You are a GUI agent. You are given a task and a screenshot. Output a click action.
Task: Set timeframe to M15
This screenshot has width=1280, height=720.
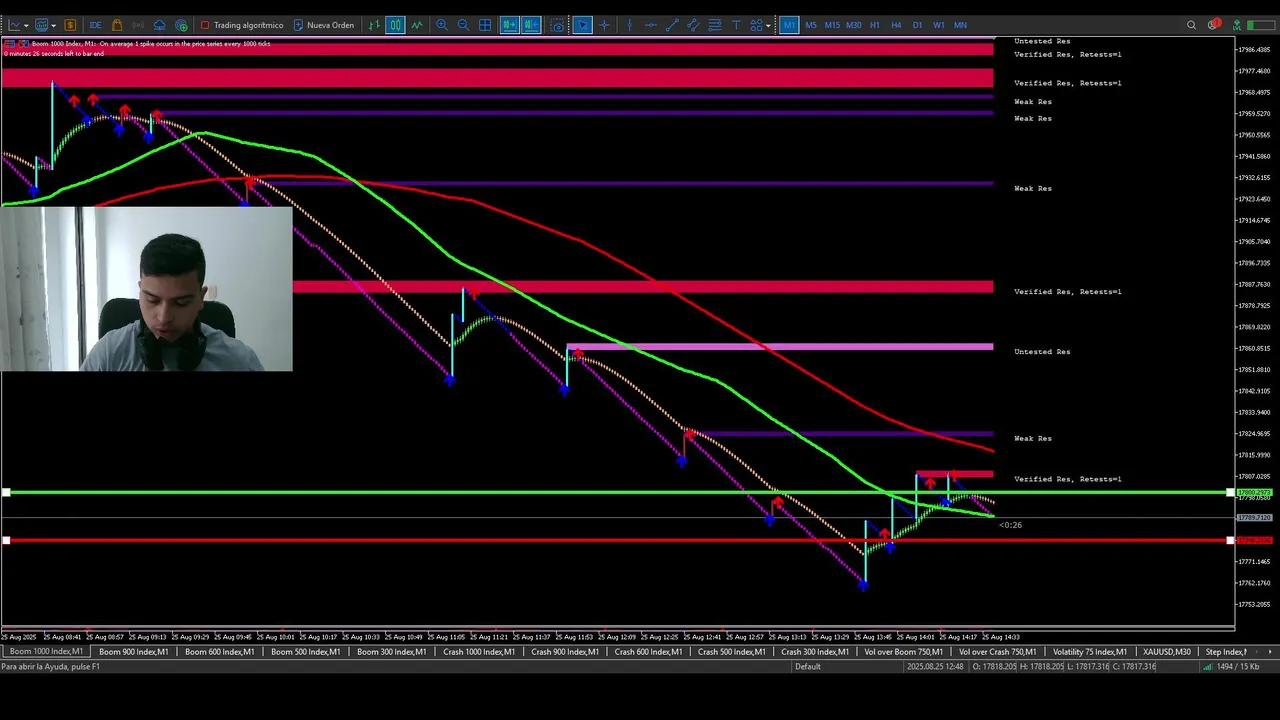832,25
